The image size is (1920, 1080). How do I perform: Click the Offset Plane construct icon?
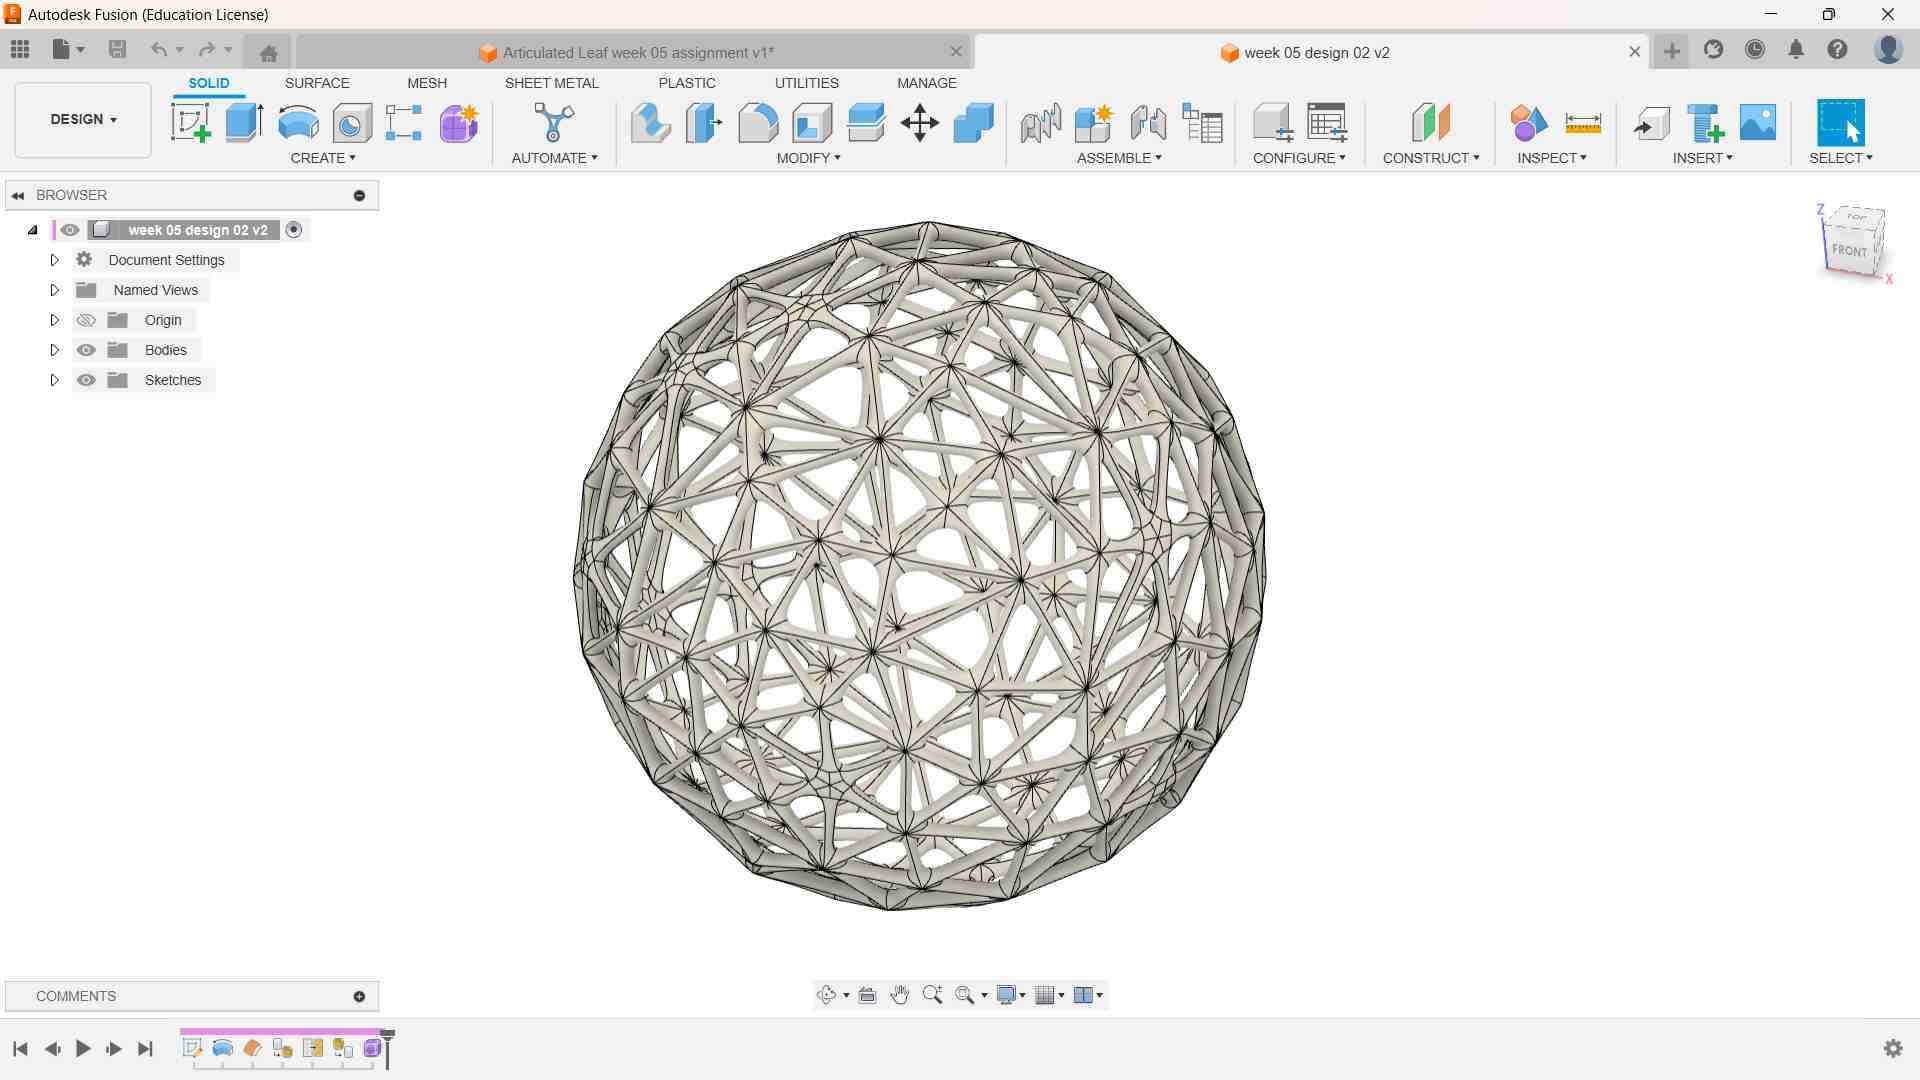click(1431, 123)
